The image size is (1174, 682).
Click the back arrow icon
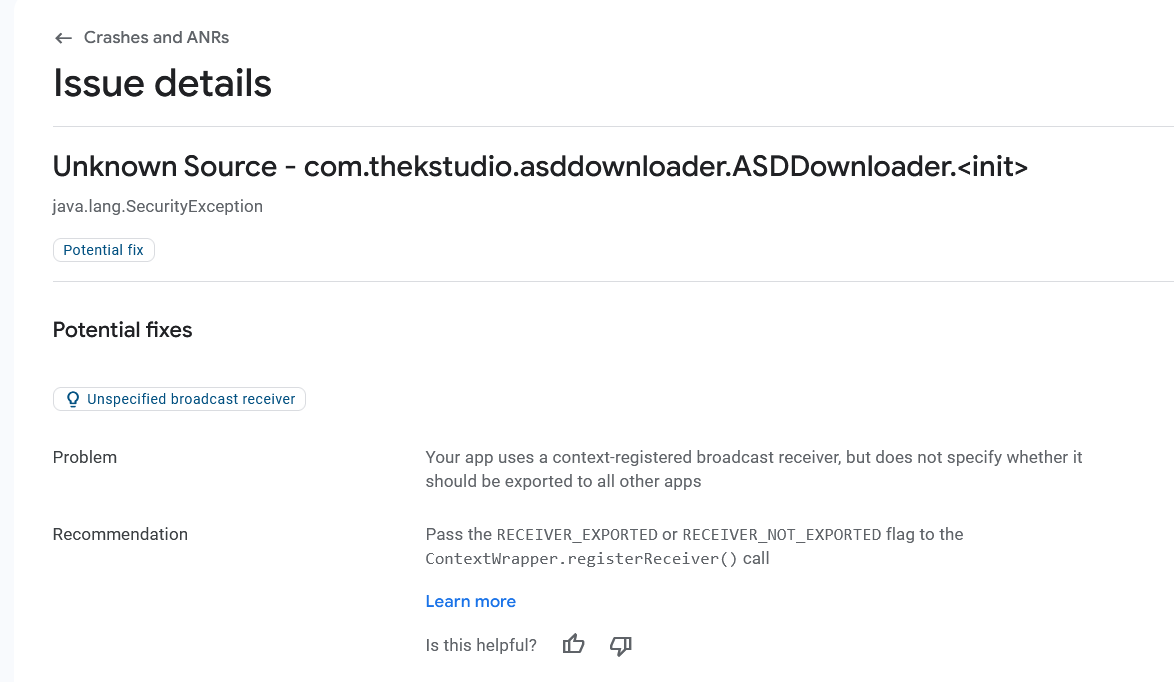[64, 38]
